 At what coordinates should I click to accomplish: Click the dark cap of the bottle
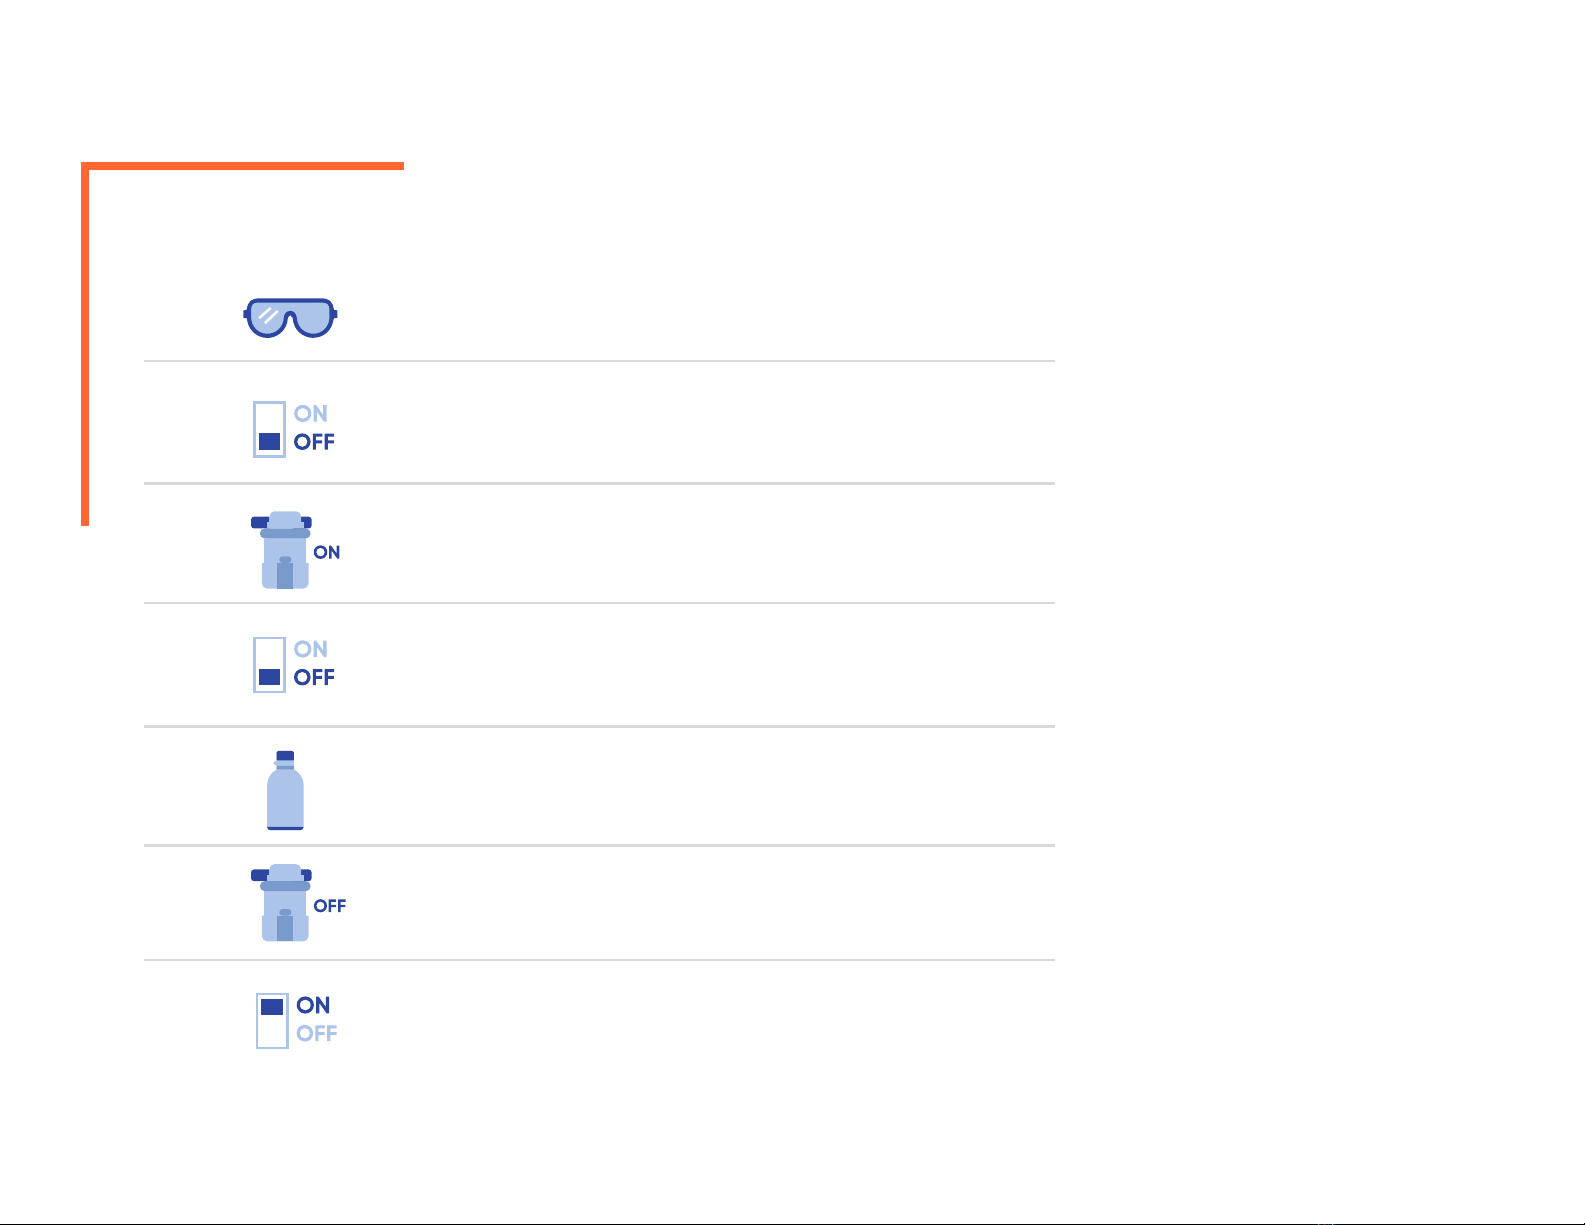point(285,756)
